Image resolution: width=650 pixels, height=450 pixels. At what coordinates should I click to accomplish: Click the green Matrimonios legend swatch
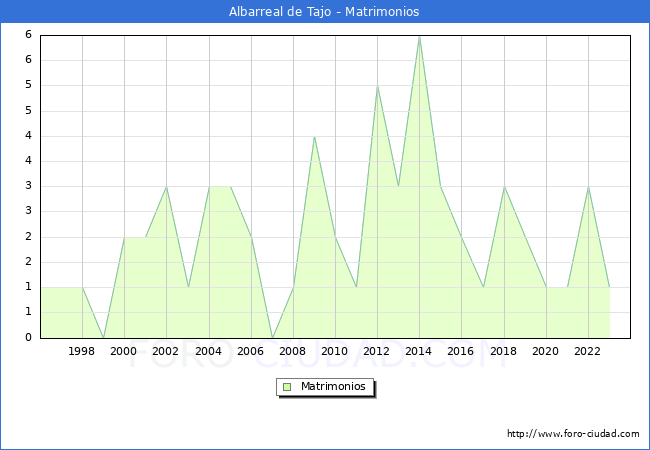287,387
